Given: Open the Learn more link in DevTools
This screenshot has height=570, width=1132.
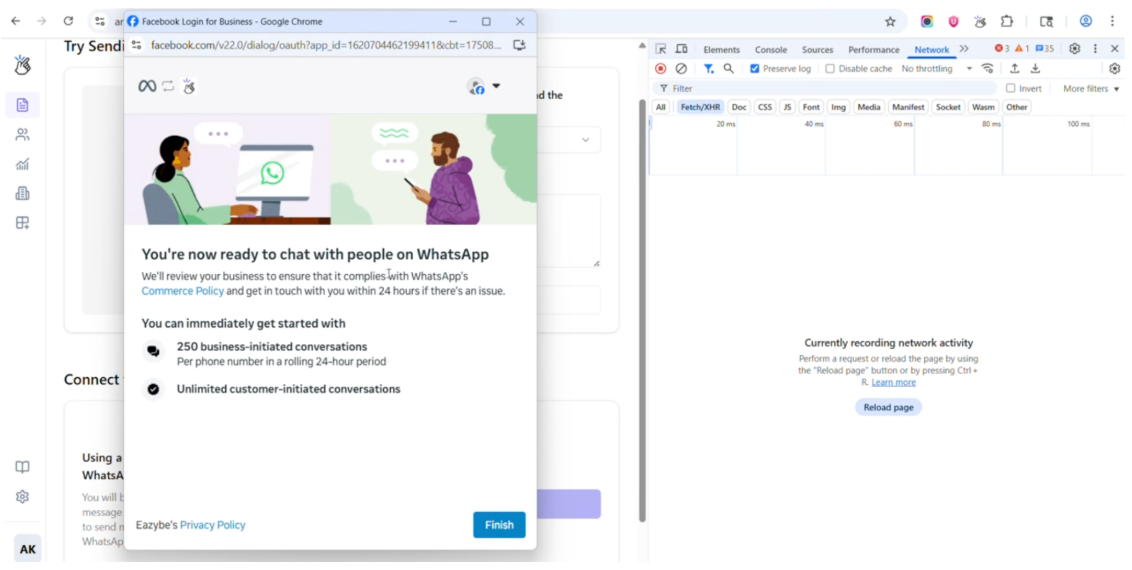Looking at the screenshot, I should (x=893, y=382).
